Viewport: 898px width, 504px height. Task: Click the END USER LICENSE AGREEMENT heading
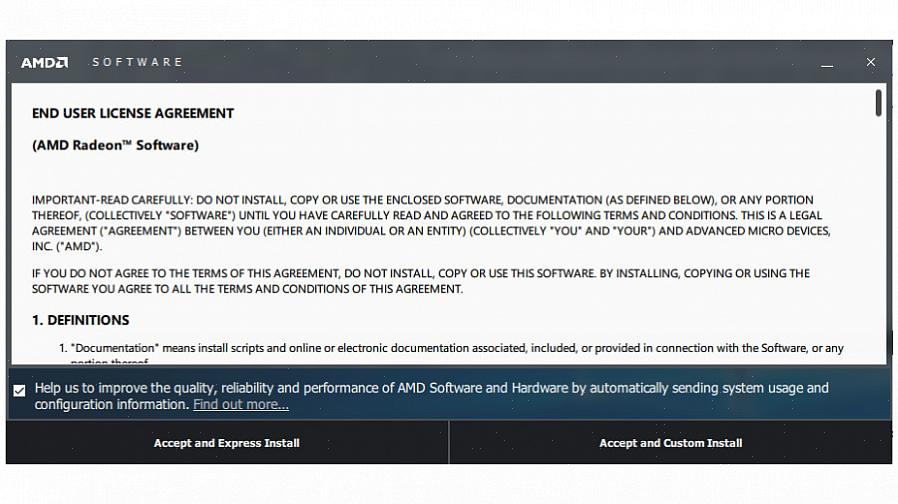tap(133, 113)
